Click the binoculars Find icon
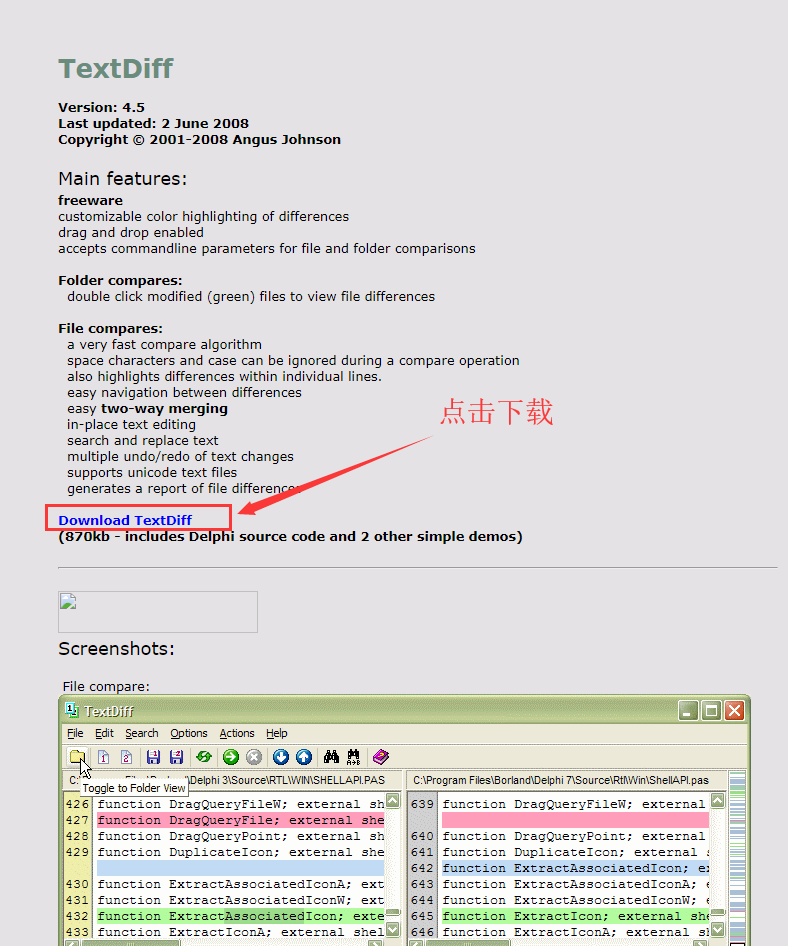This screenshot has height=946, width=788. [331, 757]
